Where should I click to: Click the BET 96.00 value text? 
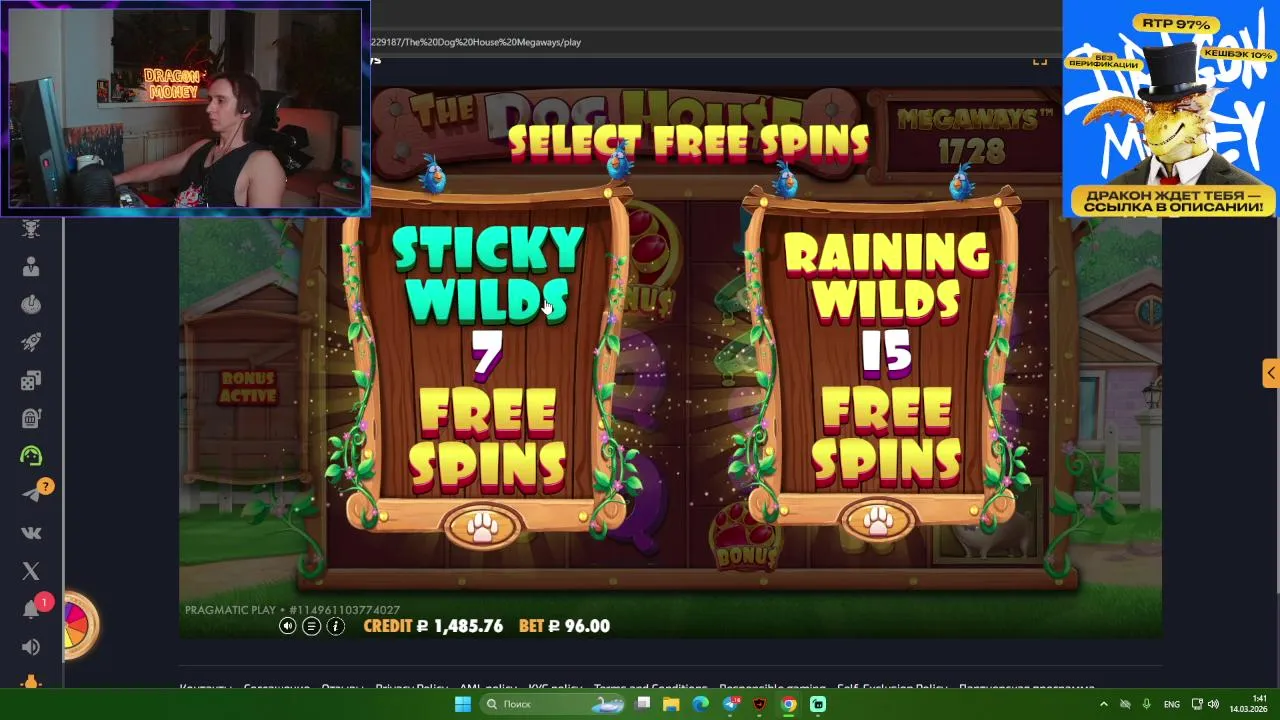[564, 626]
